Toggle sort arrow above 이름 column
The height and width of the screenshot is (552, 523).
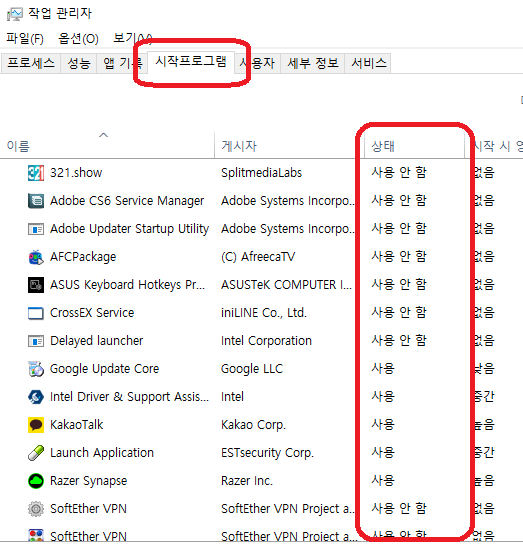point(103,135)
